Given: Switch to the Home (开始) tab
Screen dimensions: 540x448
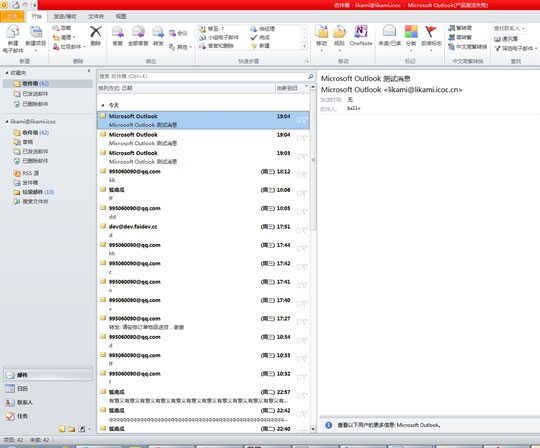Looking at the screenshot, I should tap(37, 16).
